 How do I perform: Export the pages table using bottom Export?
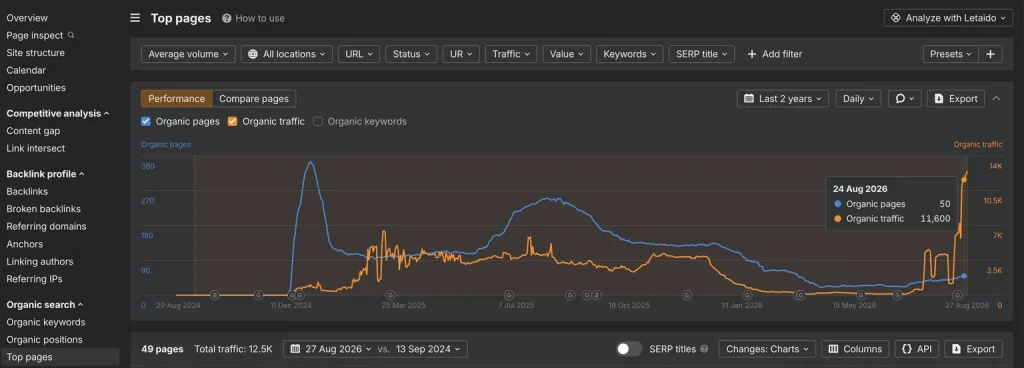click(x=974, y=349)
